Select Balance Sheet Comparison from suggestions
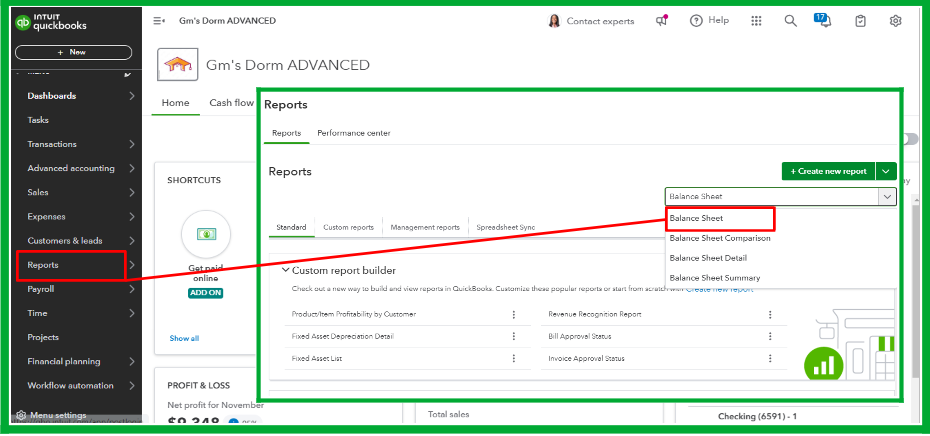 (x=720, y=238)
